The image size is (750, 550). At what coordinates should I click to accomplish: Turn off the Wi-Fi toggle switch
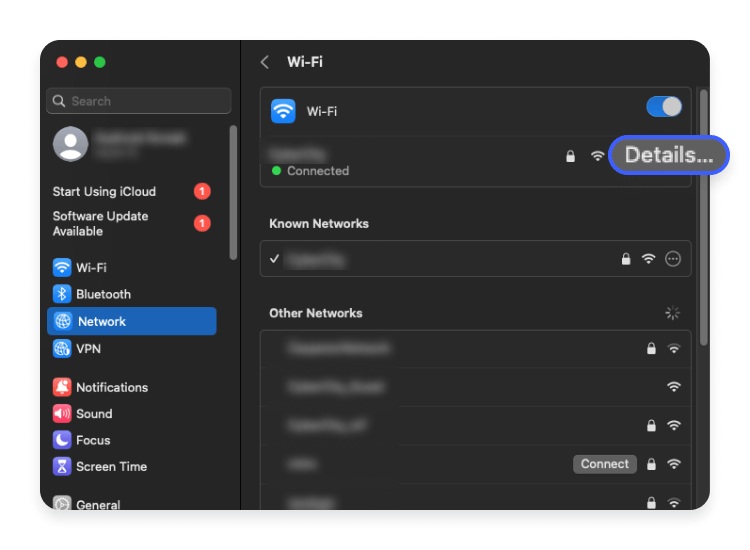(664, 107)
